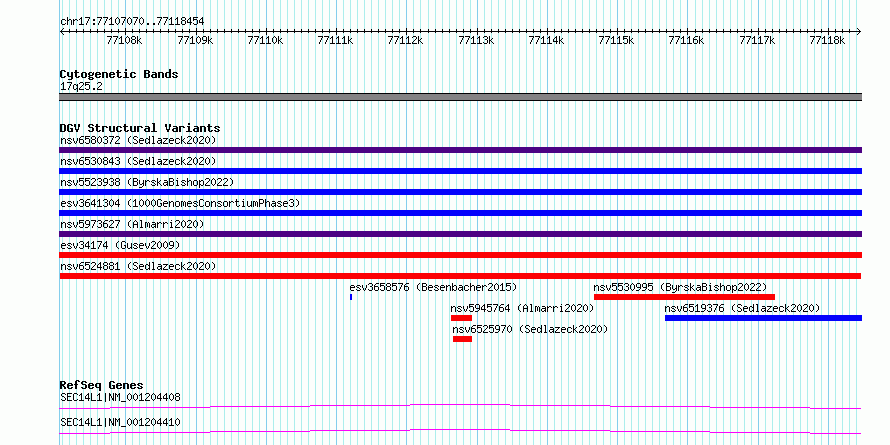
Task: Click the 77114k ruler tick label
Action: (546, 40)
